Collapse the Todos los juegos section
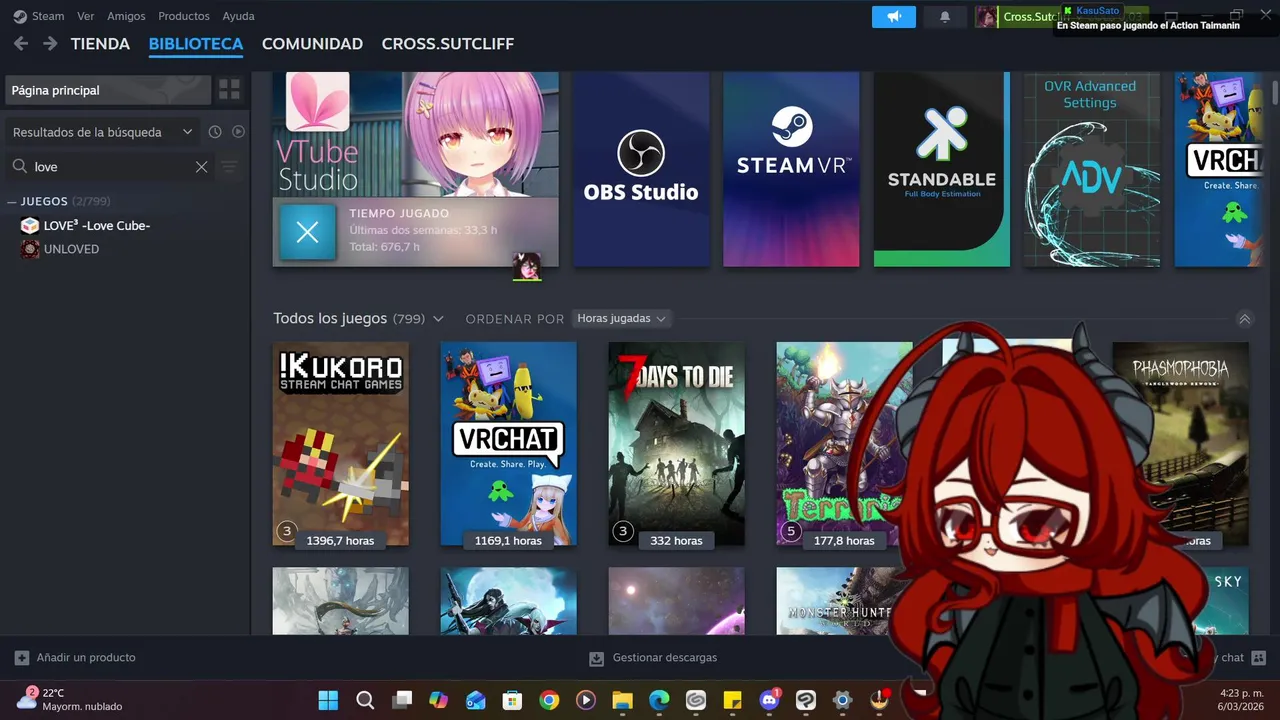The image size is (1280, 720). [1244, 319]
